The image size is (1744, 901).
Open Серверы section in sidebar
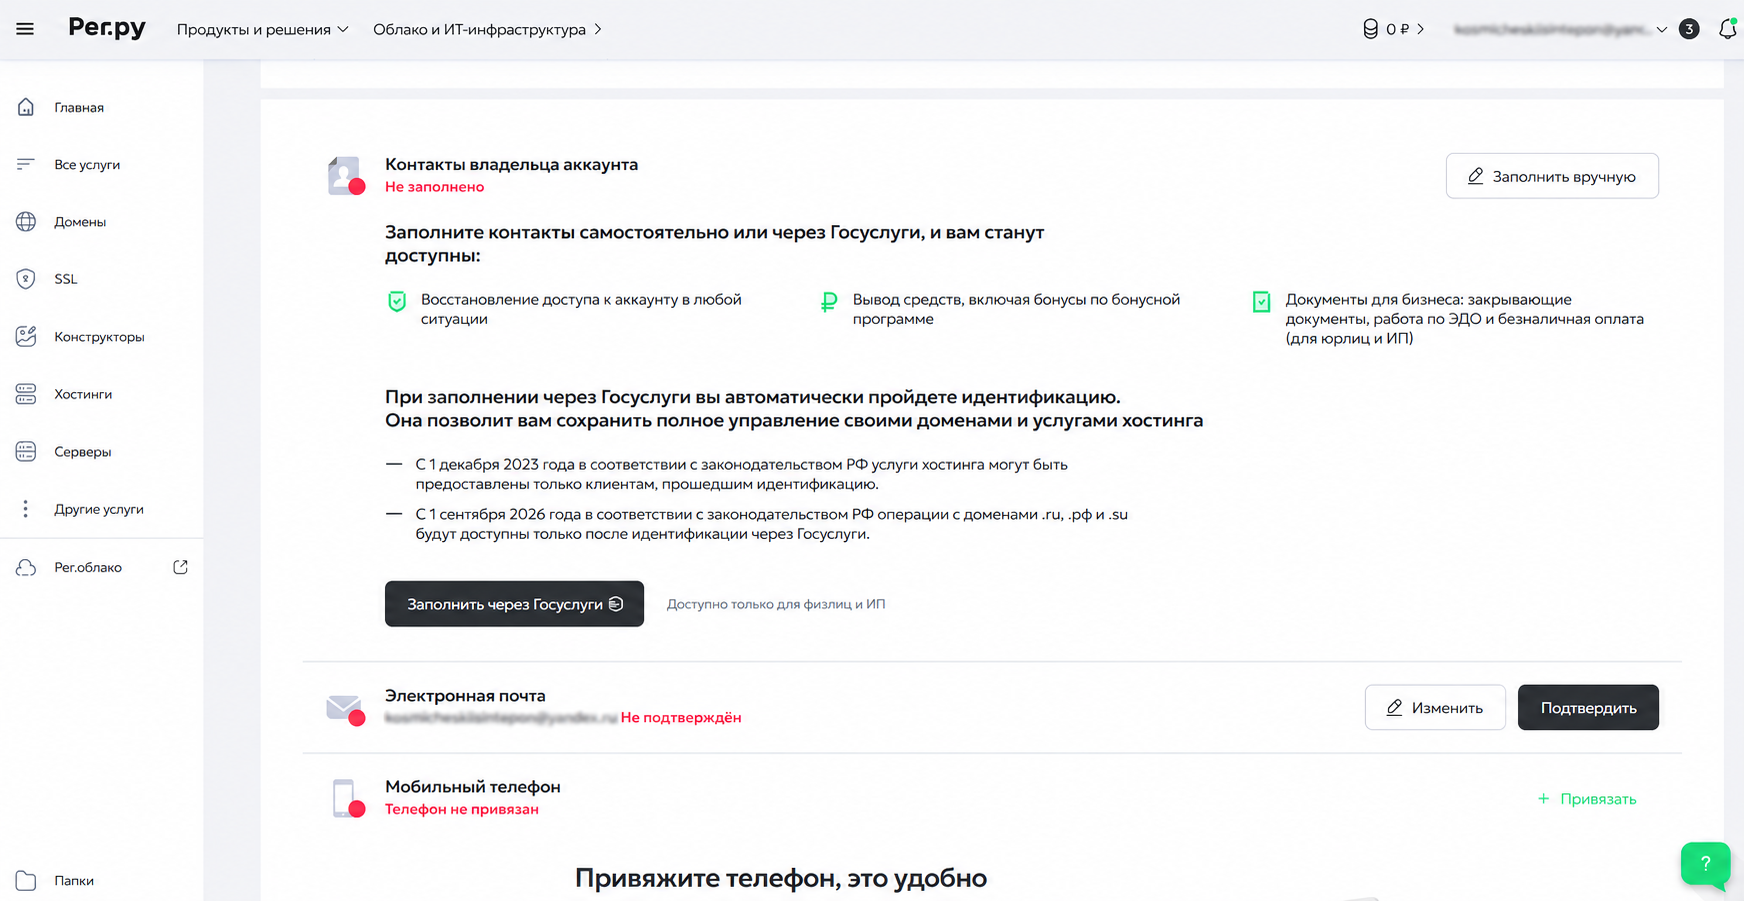click(x=83, y=451)
